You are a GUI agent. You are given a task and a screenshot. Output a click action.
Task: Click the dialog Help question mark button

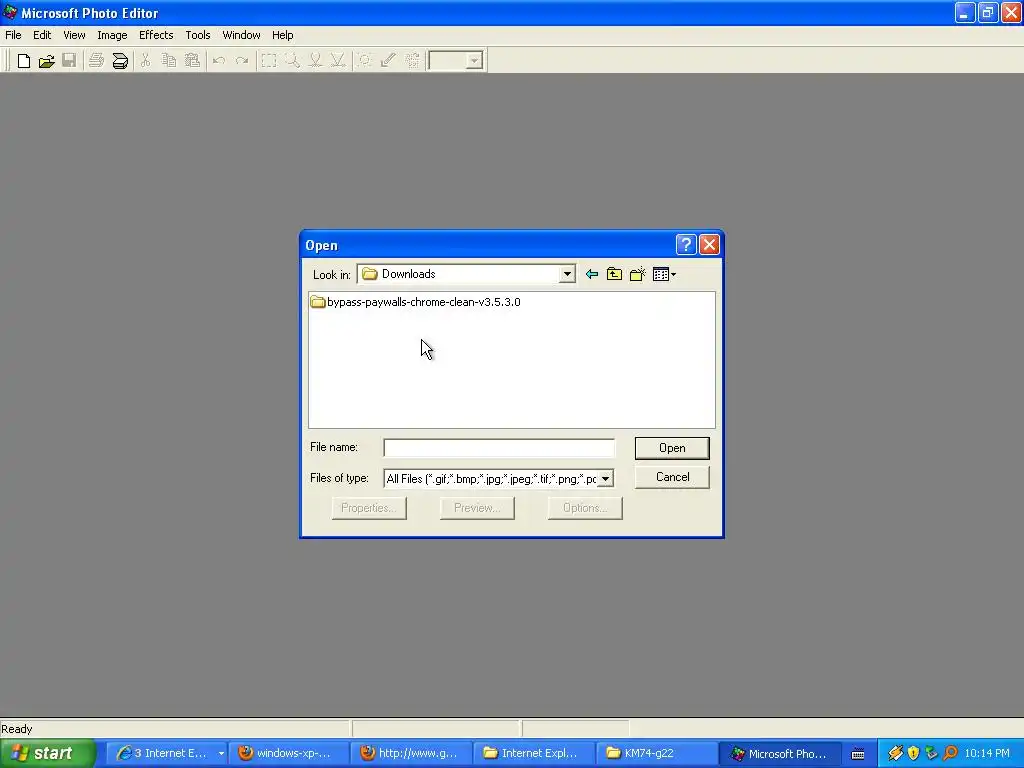pyautogui.click(x=686, y=245)
